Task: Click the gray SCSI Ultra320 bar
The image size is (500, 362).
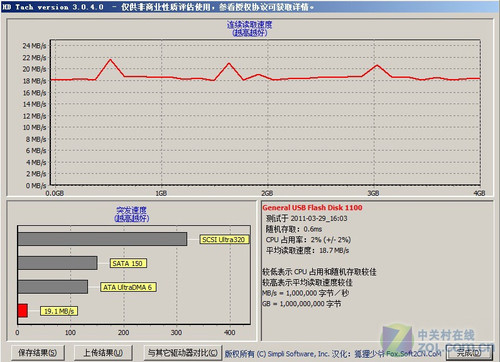Action: pos(102,239)
